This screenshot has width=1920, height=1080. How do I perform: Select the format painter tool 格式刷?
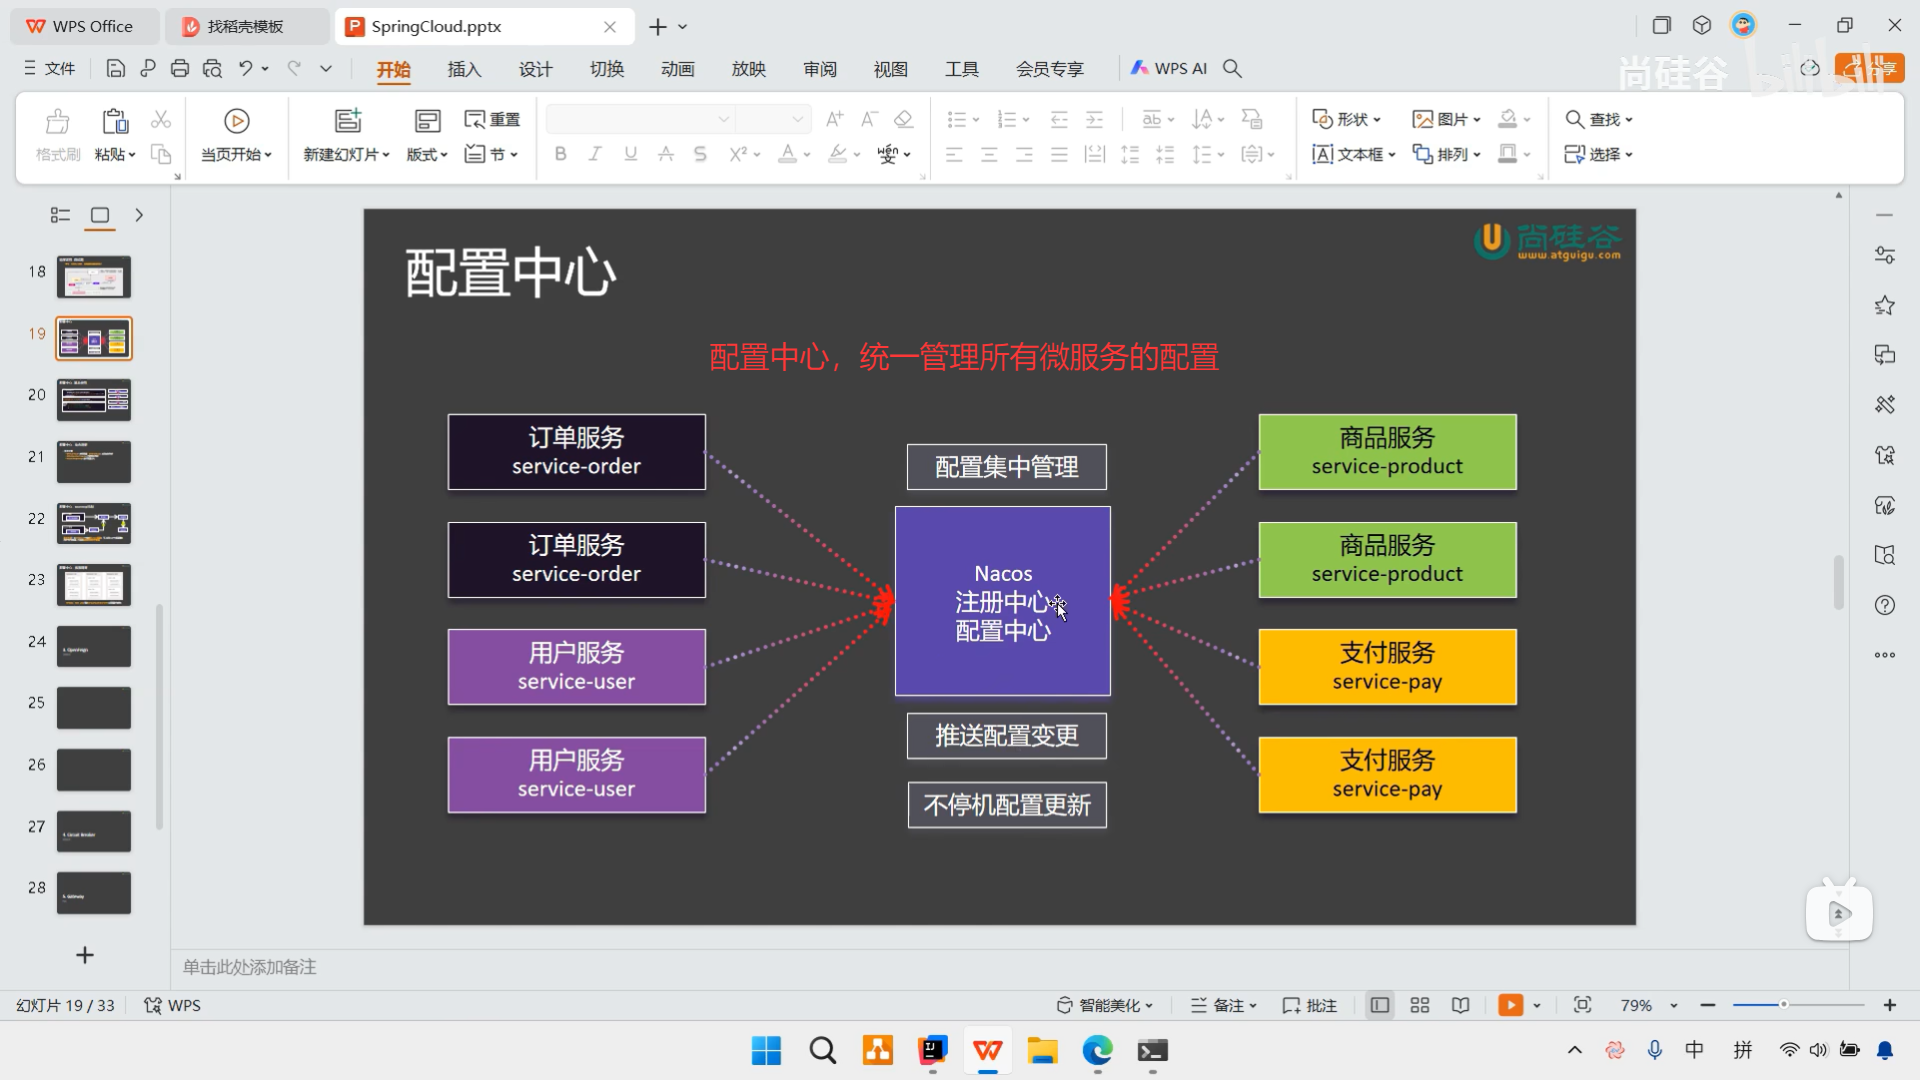(x=57, y=135)
